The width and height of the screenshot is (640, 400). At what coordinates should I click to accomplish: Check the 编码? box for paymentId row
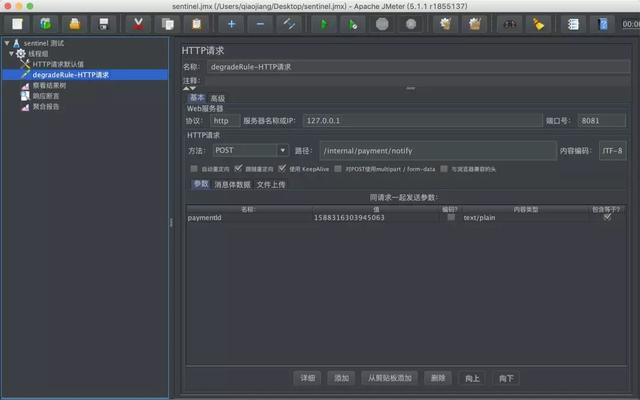451,218
